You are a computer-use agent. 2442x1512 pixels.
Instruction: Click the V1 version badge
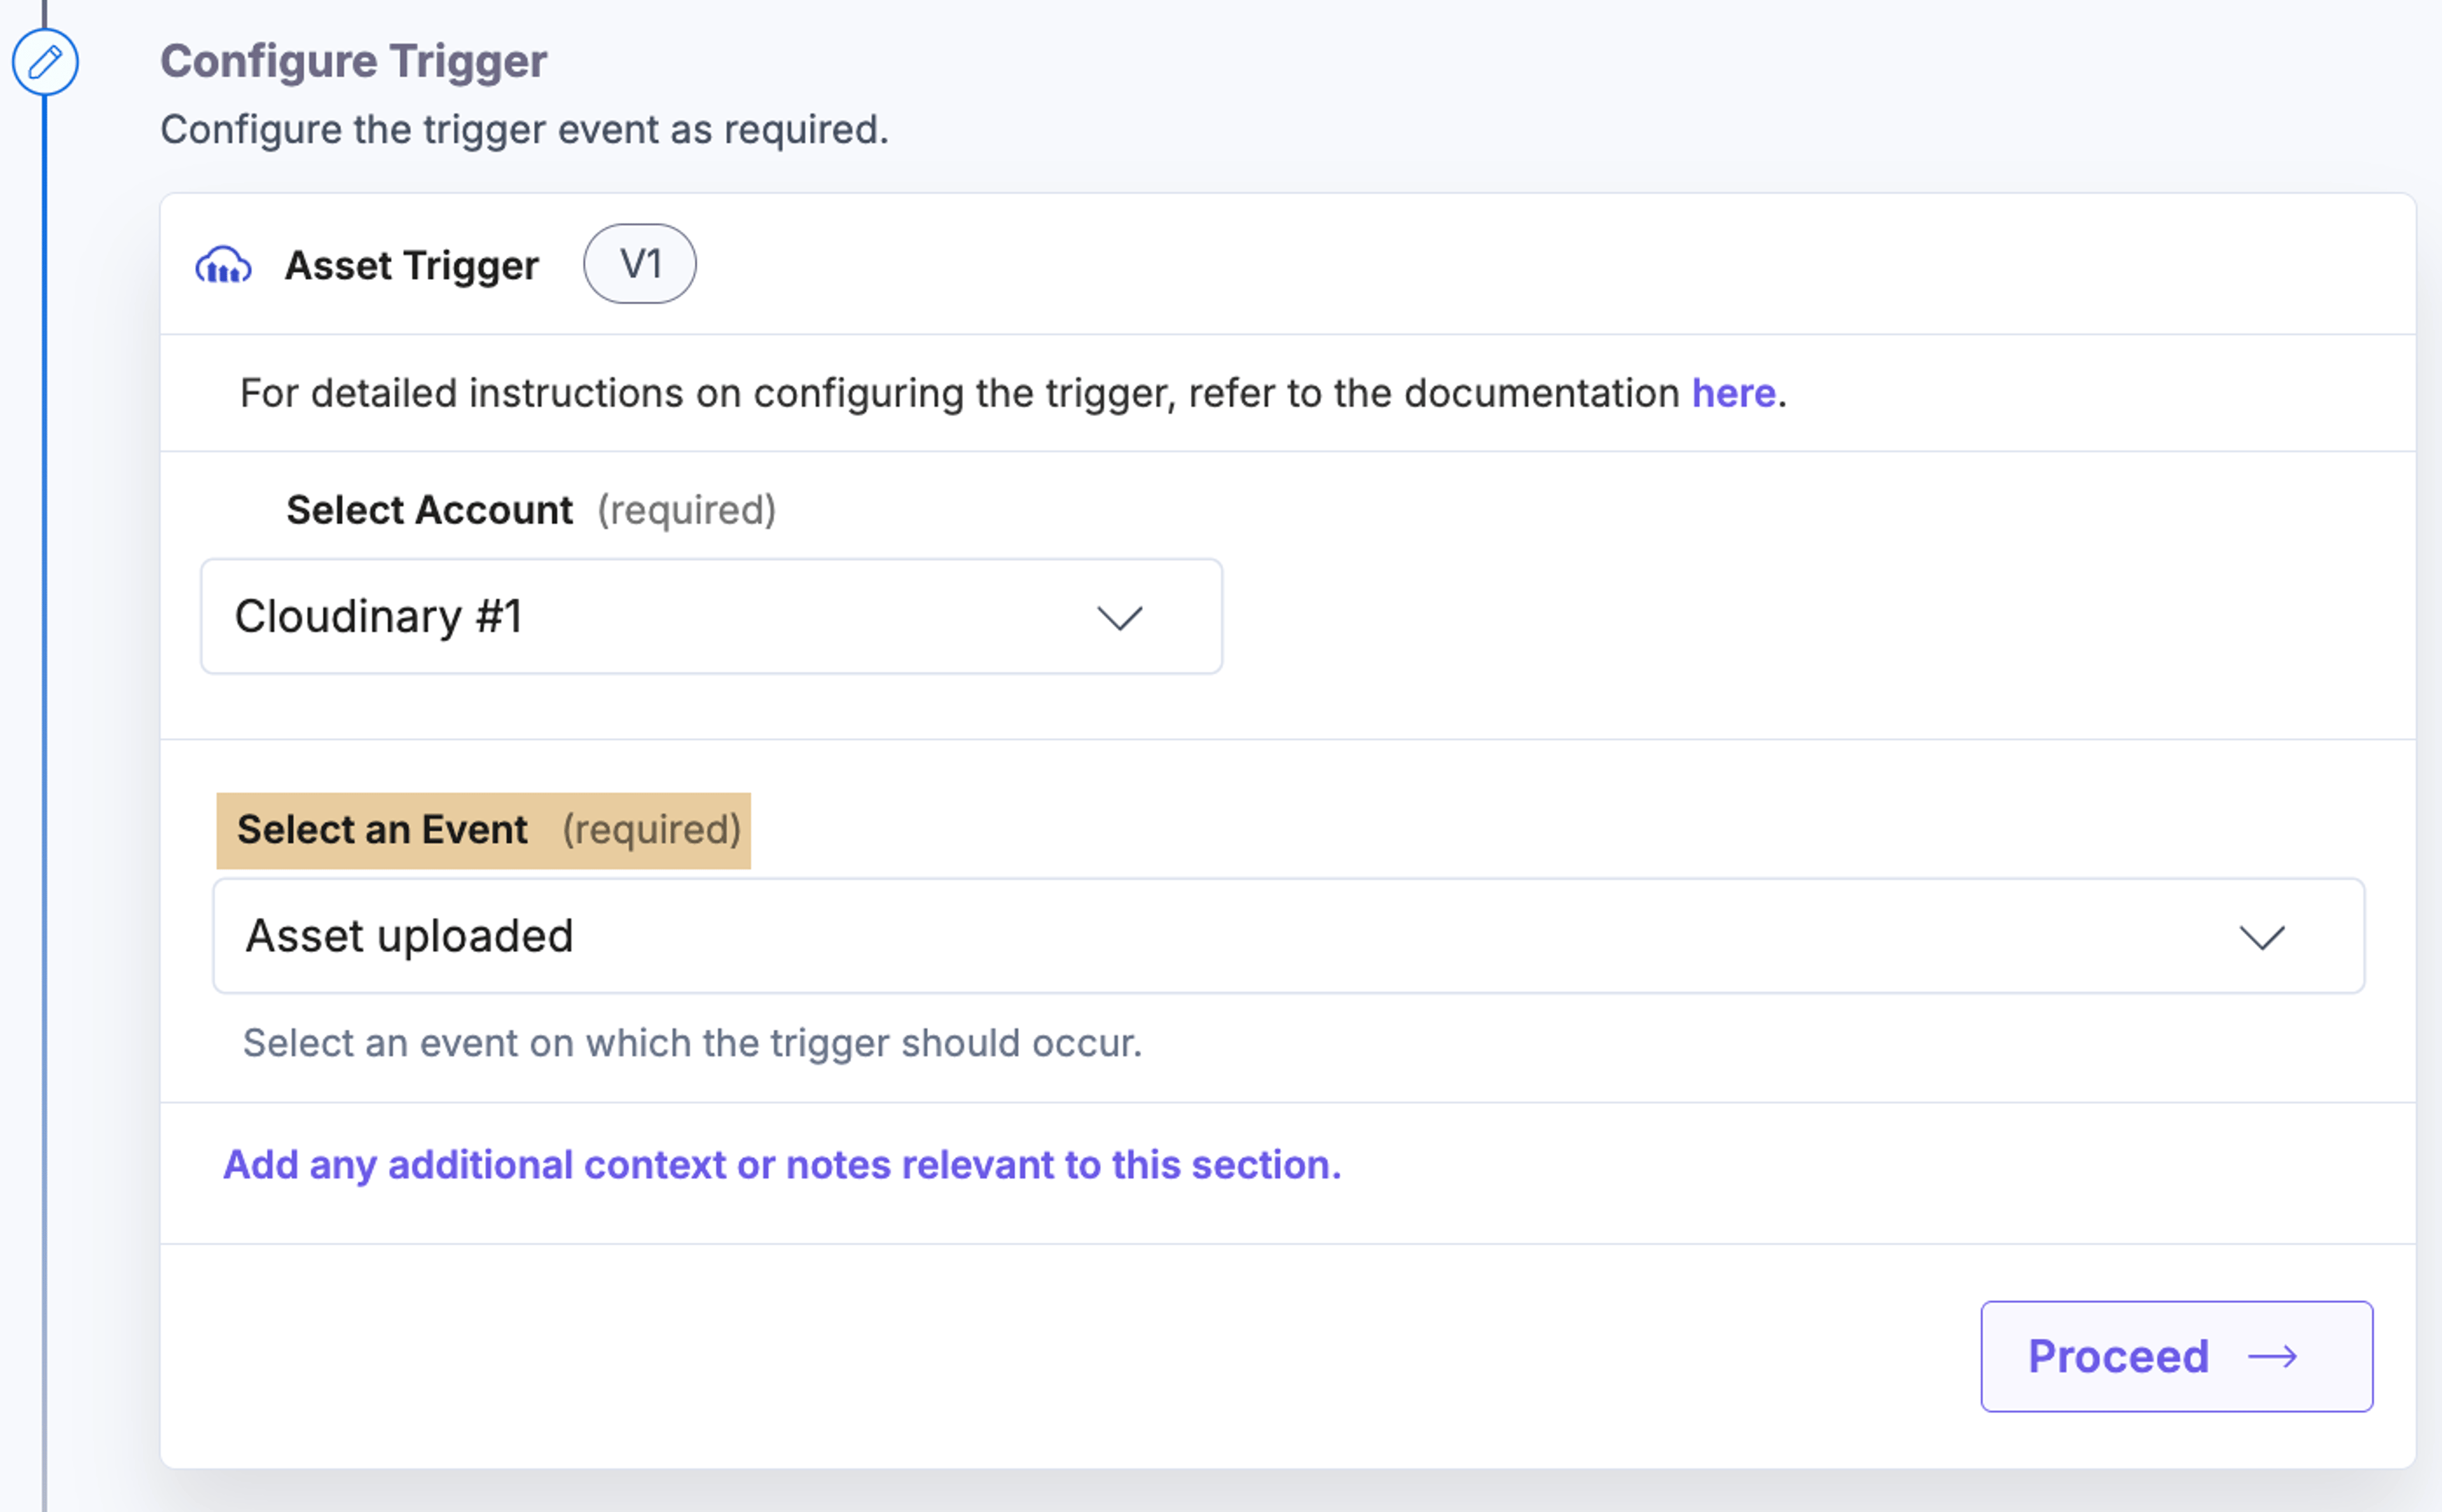[x=640, y=264]
